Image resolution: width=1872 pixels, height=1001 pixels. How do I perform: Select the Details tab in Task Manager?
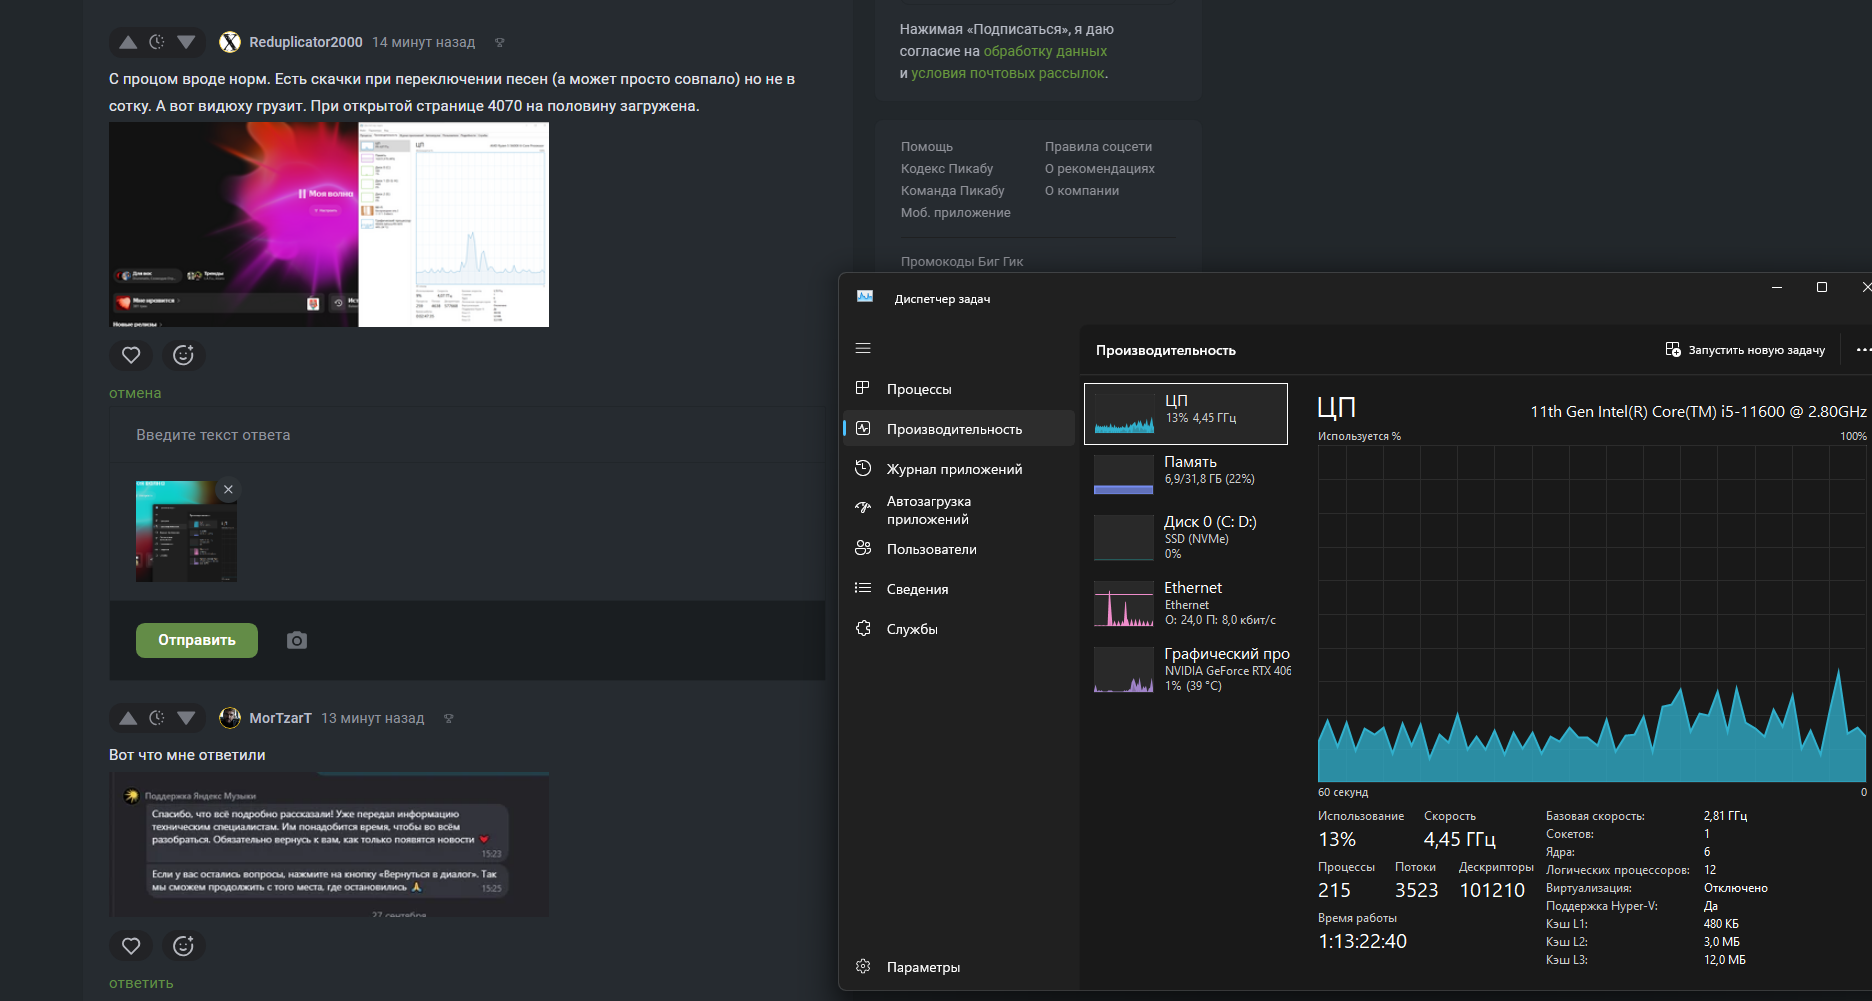click(x=917, y=589)
